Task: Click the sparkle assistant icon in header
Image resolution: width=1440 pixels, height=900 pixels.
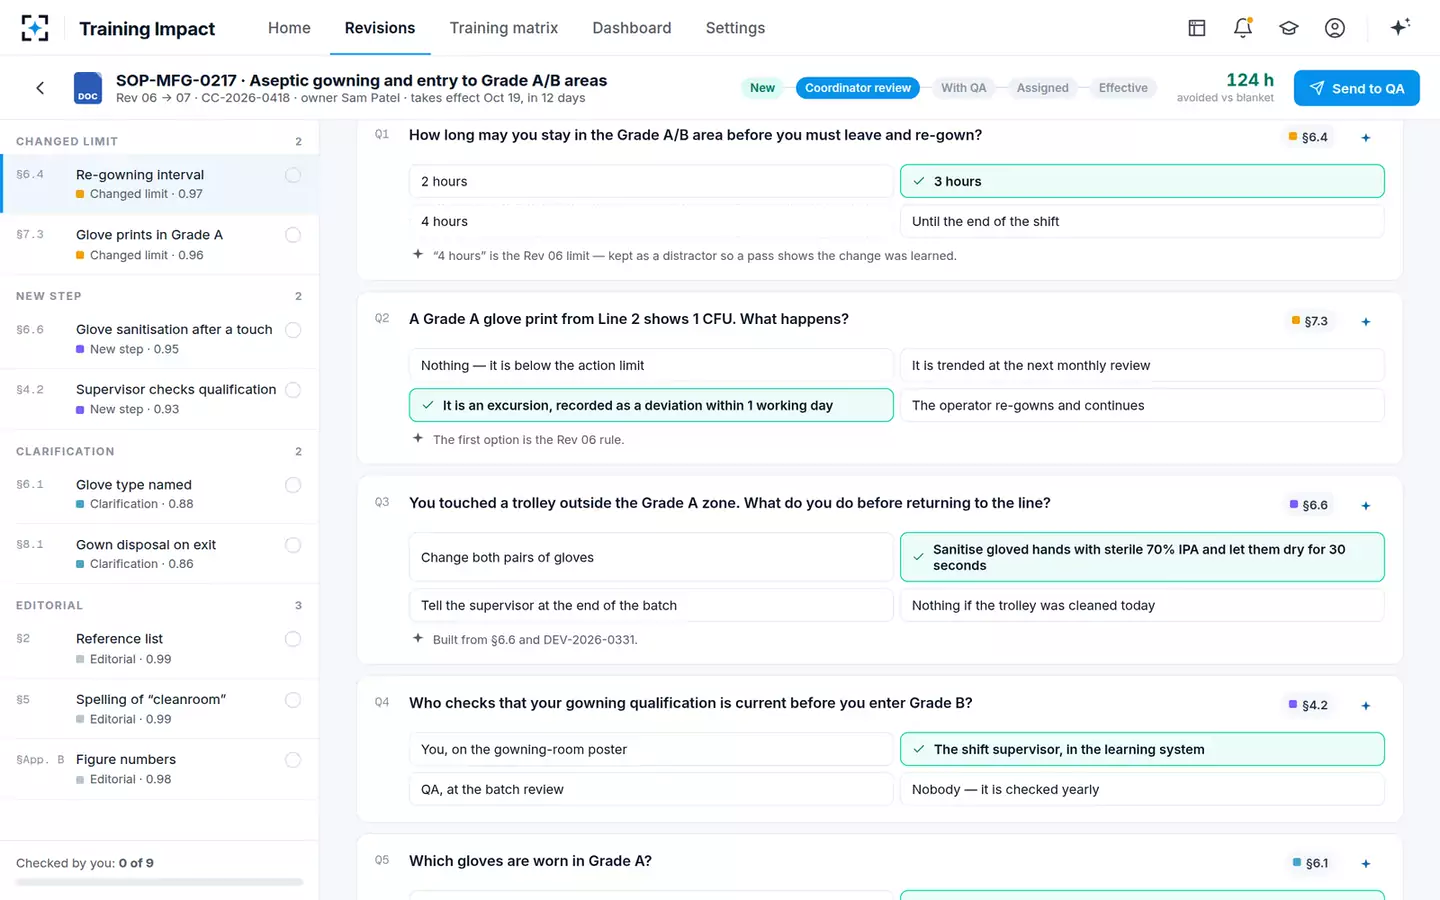Action: pos(1400,27)
